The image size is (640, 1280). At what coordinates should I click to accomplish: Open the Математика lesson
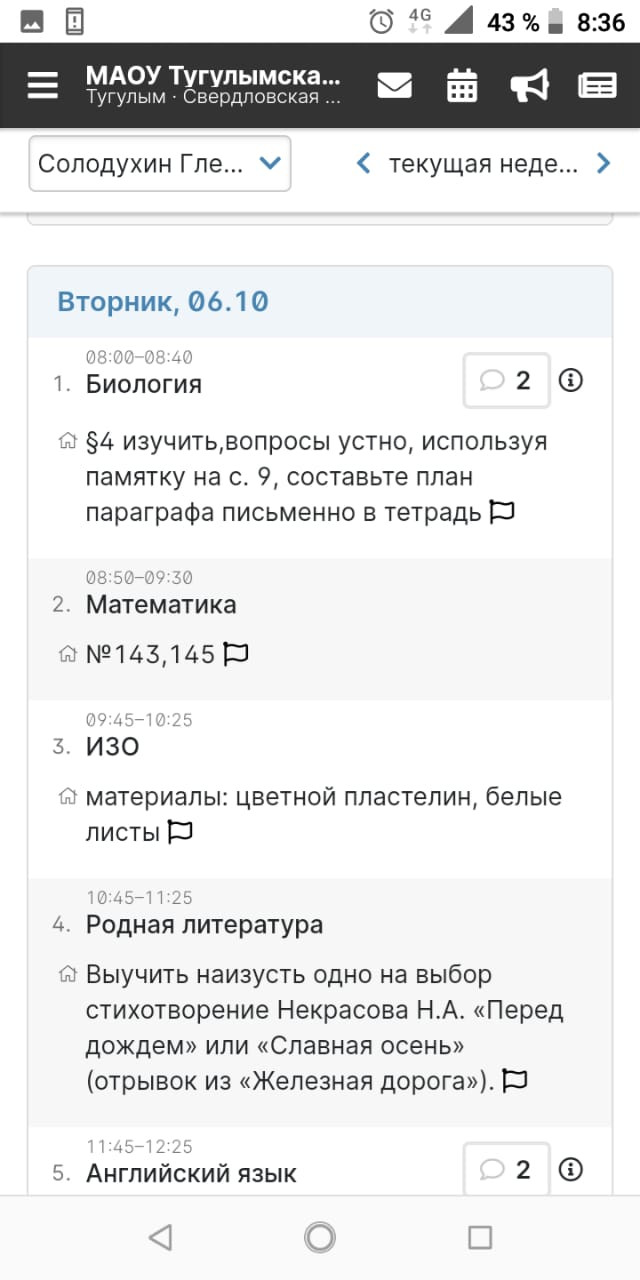click(161, 605)
